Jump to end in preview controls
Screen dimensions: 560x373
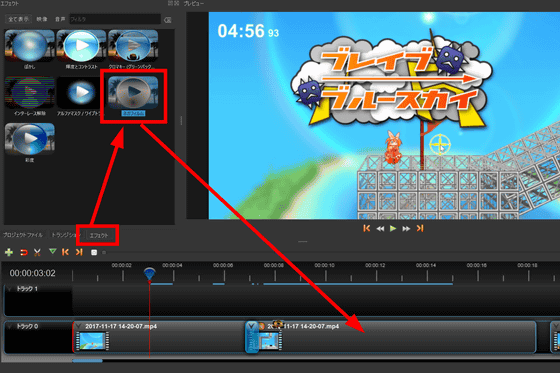[x=420, y=228]
